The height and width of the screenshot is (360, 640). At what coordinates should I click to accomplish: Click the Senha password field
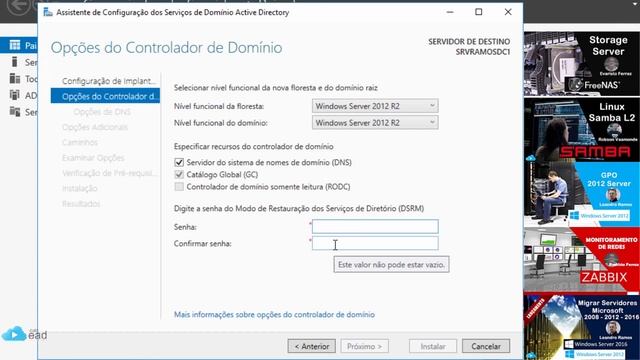pyautogui.click(x=375, y=227)
